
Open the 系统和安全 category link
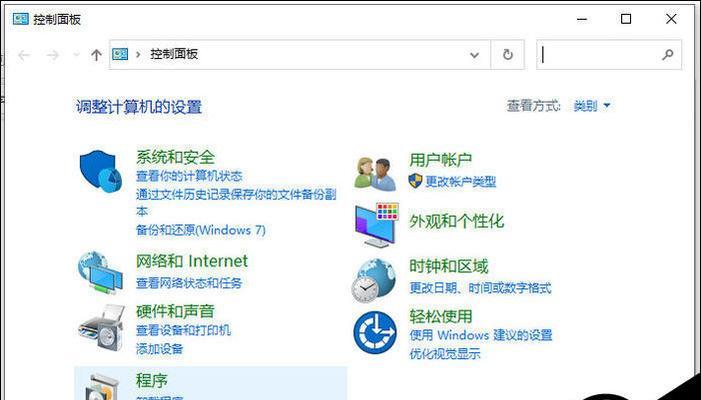tap(176, 157)
